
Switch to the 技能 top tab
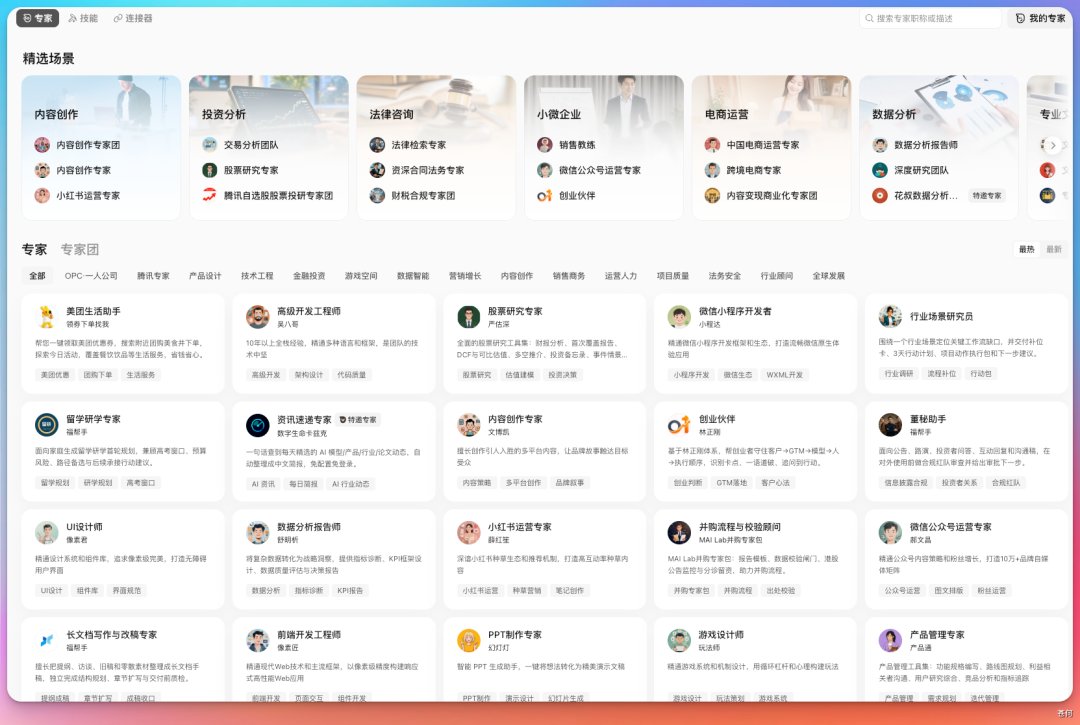point(83,19)
